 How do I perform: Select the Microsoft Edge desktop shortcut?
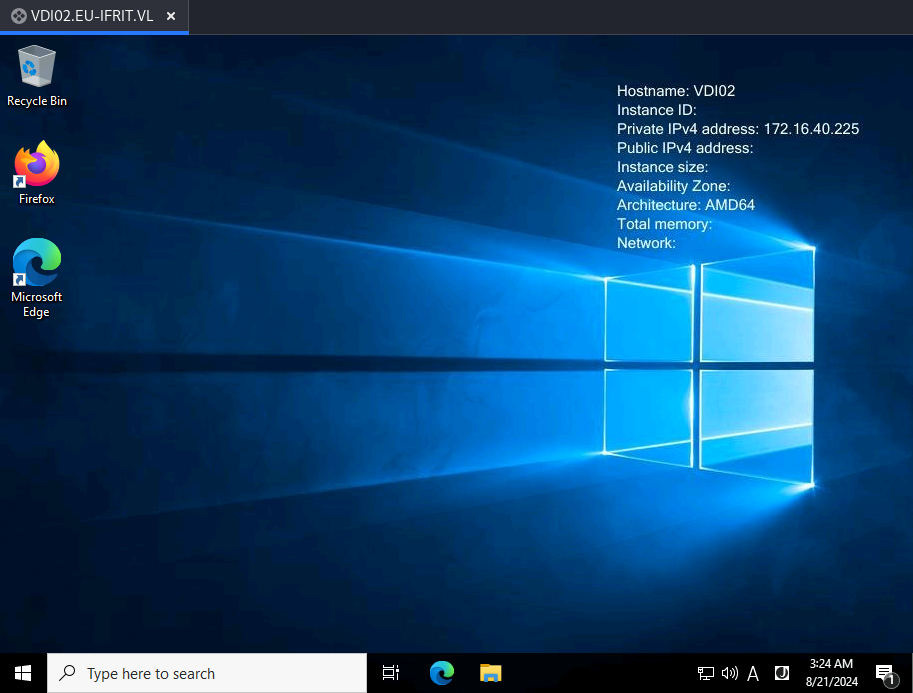tap(37, 278)
